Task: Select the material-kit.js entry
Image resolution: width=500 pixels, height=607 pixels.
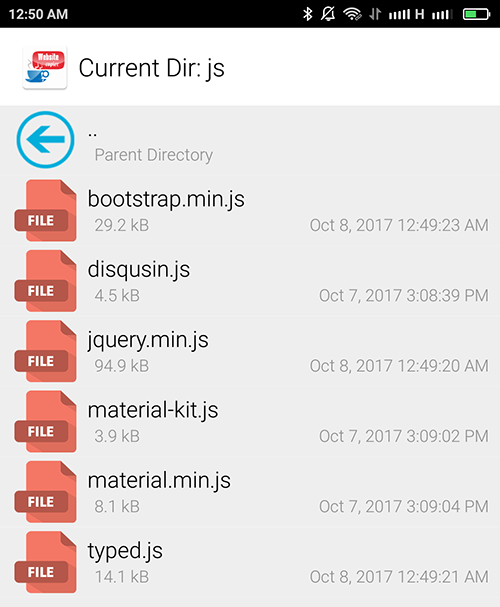Action: click(x=250, y=422)
